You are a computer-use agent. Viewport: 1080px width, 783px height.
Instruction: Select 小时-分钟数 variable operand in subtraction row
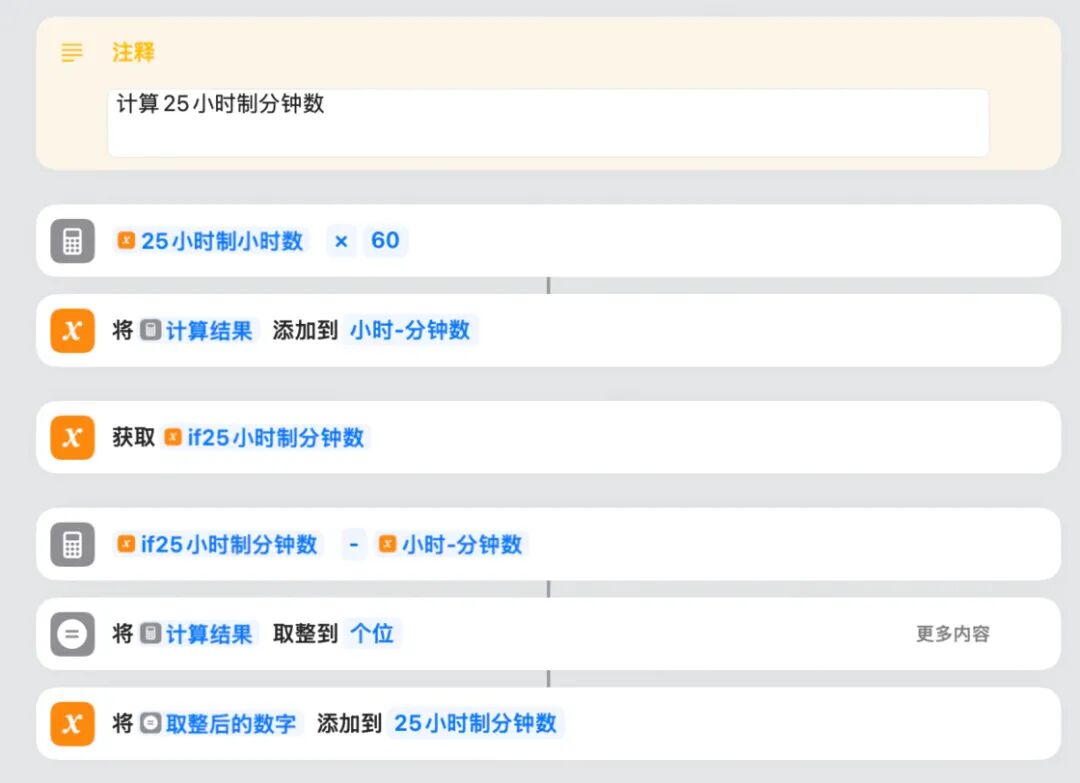click(x=451, y=545)
